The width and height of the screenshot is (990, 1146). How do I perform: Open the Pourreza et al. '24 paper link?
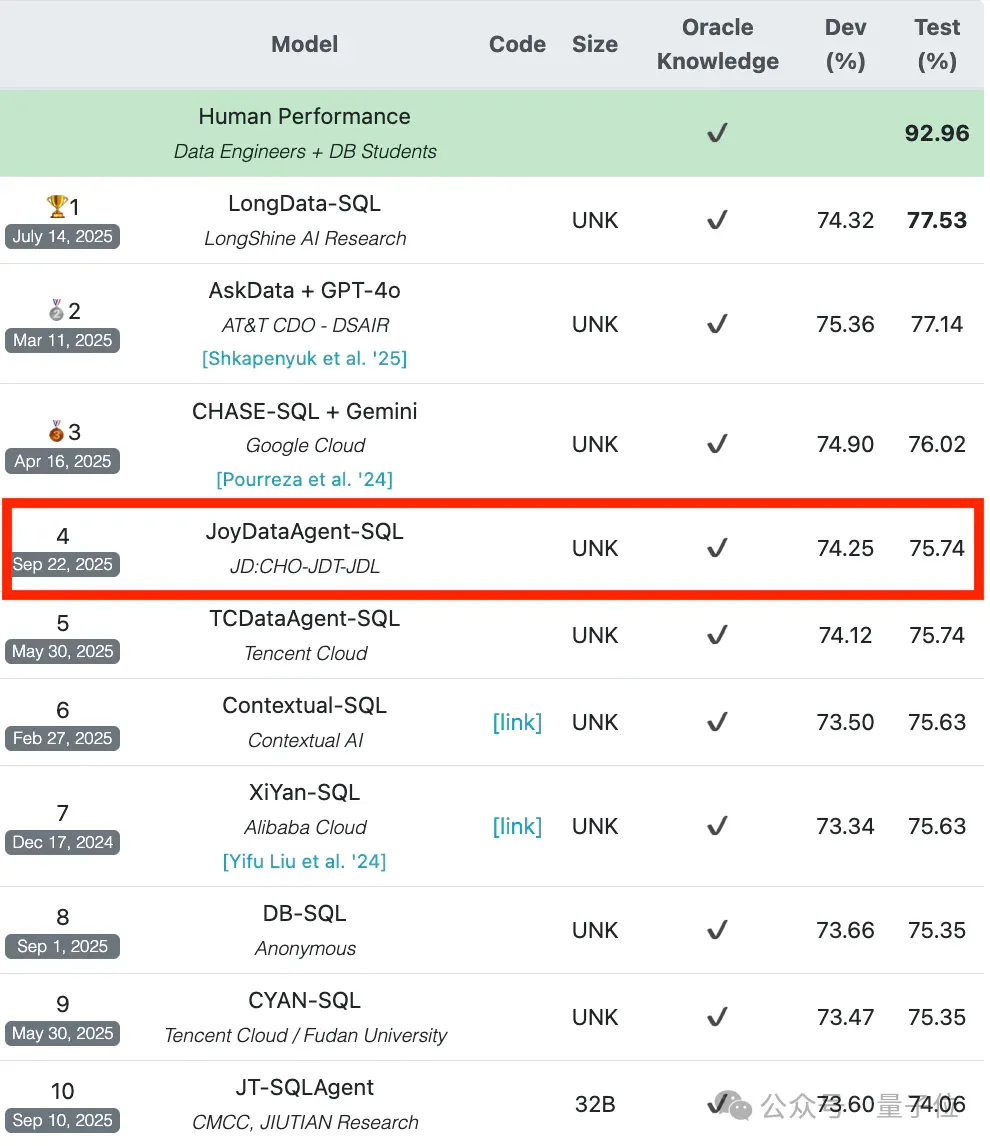[x=305, y=479]
